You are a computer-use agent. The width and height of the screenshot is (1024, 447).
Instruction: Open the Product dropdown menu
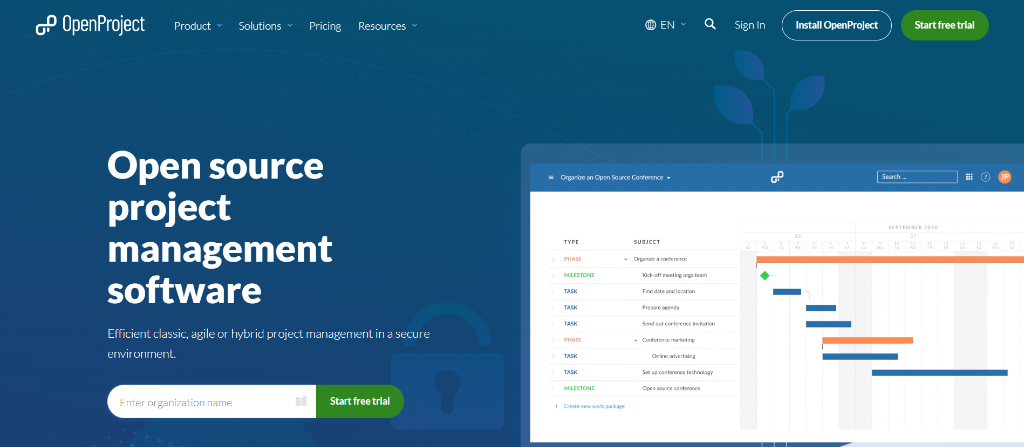pos(198,26)
